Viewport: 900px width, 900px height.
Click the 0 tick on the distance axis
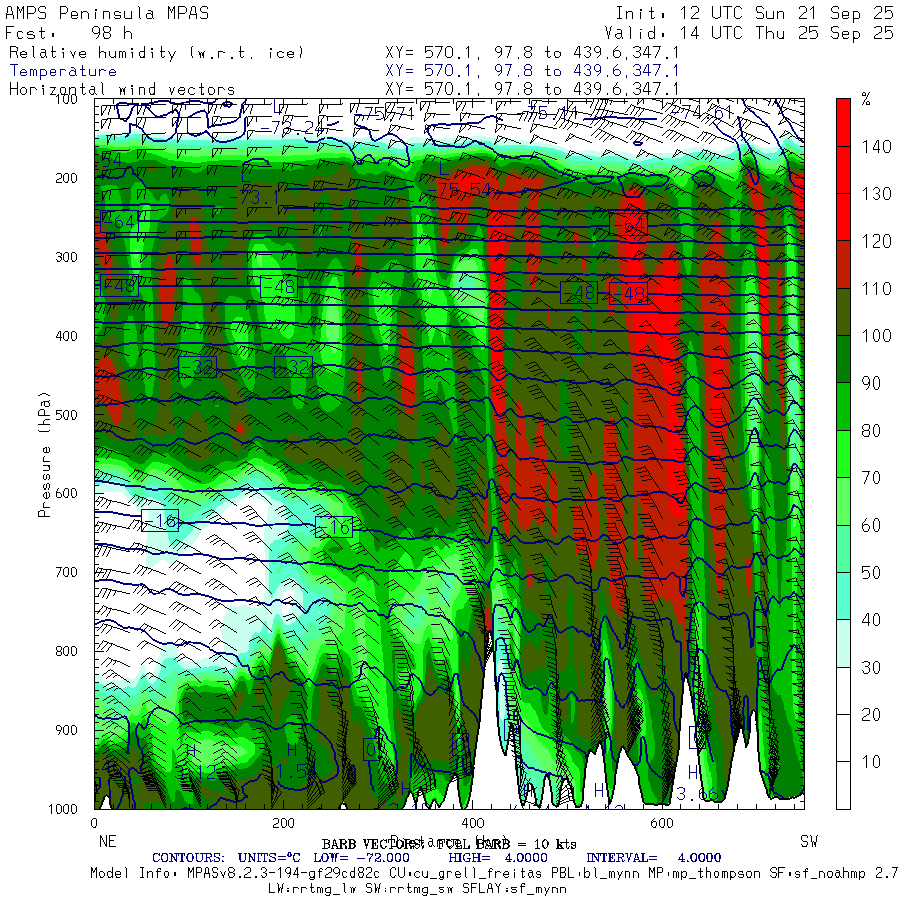point(94,823)
